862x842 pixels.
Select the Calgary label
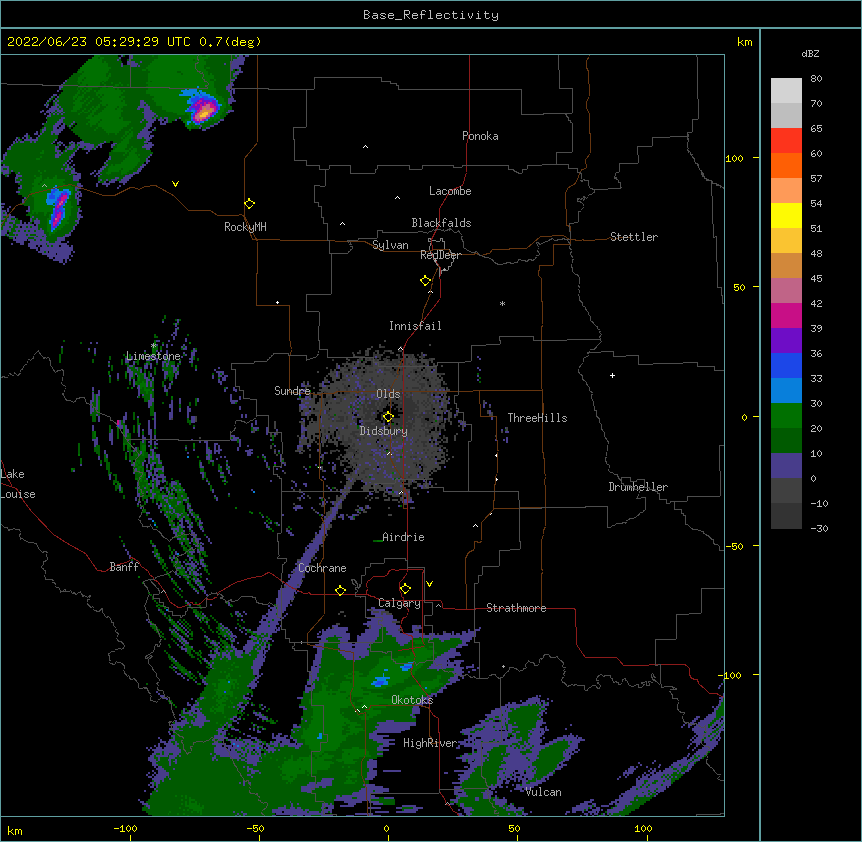[x=399, y=603]
